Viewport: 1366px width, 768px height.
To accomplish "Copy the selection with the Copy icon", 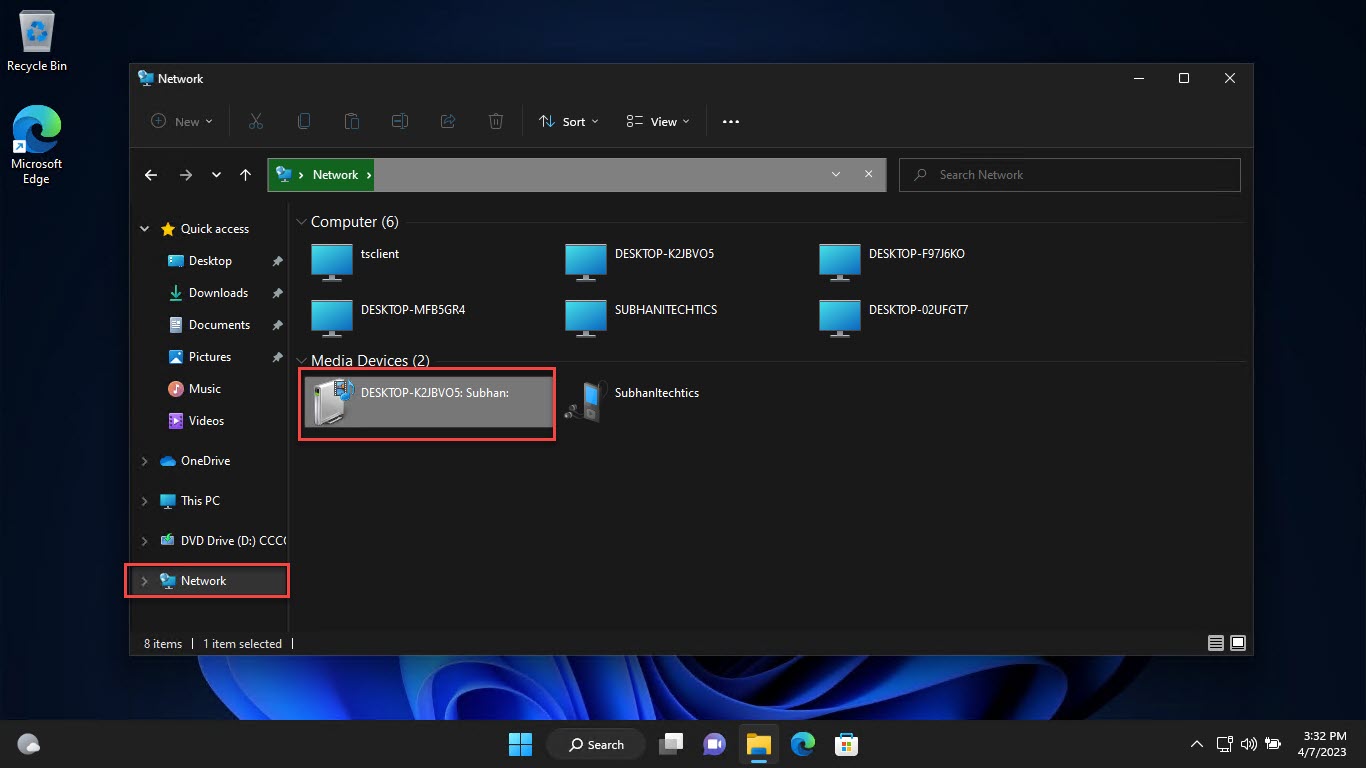I will point(304,121).
